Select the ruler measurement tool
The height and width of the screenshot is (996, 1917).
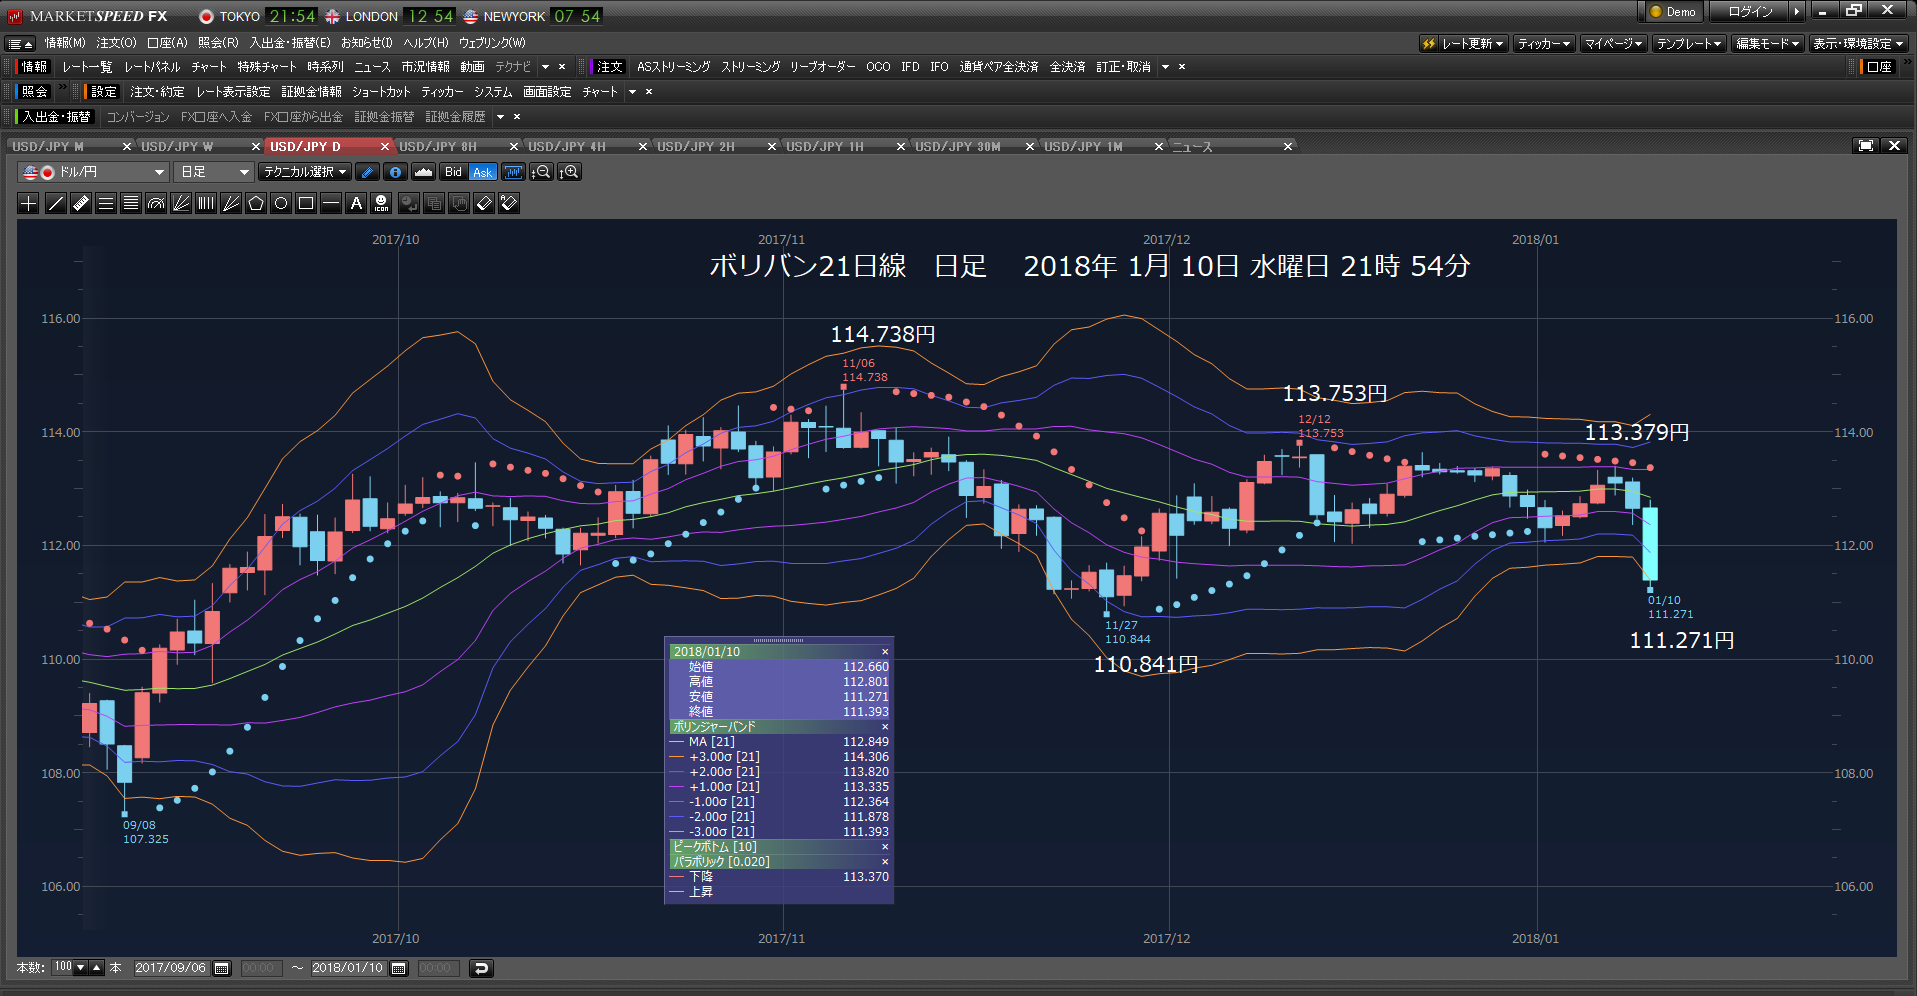click(81, 203)
